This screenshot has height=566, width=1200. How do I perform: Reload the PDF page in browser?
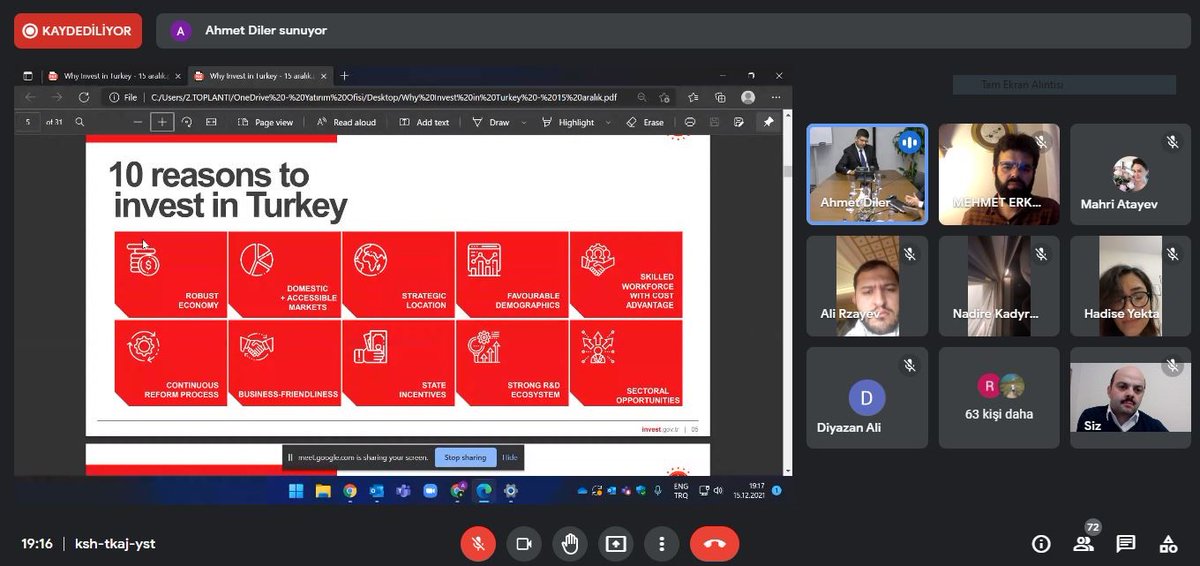click(x=84, y=97)
